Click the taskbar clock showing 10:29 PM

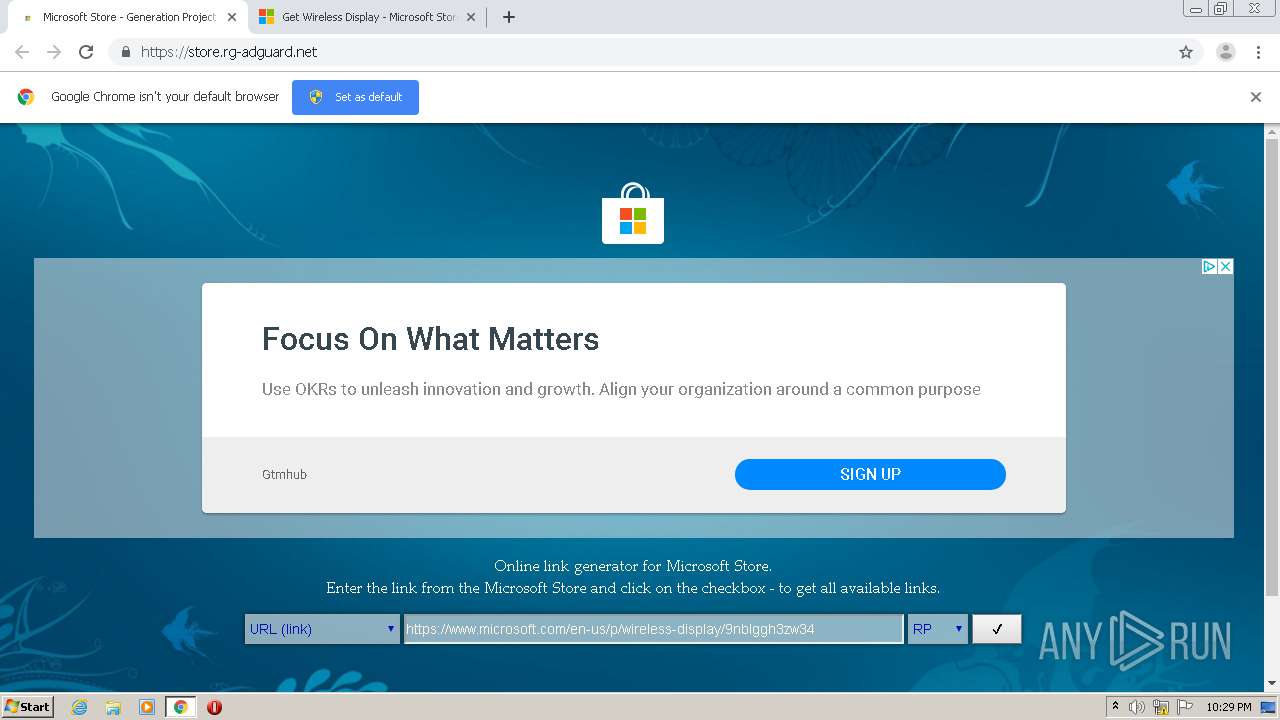tap(1229, 707)
